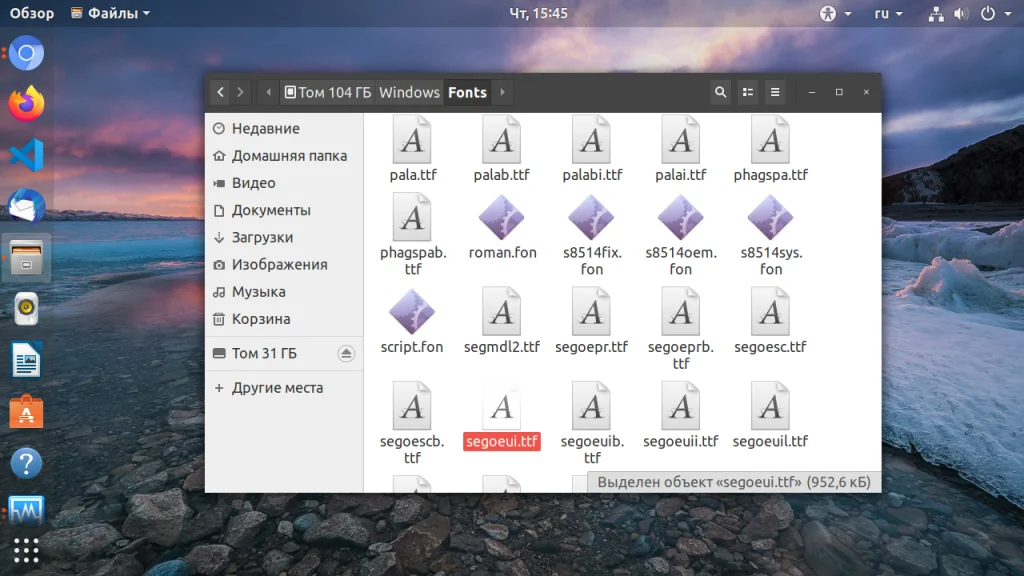Switch to Windows folder in path bar
Viewport: 1024px width, 576px height.
[409, 92]
